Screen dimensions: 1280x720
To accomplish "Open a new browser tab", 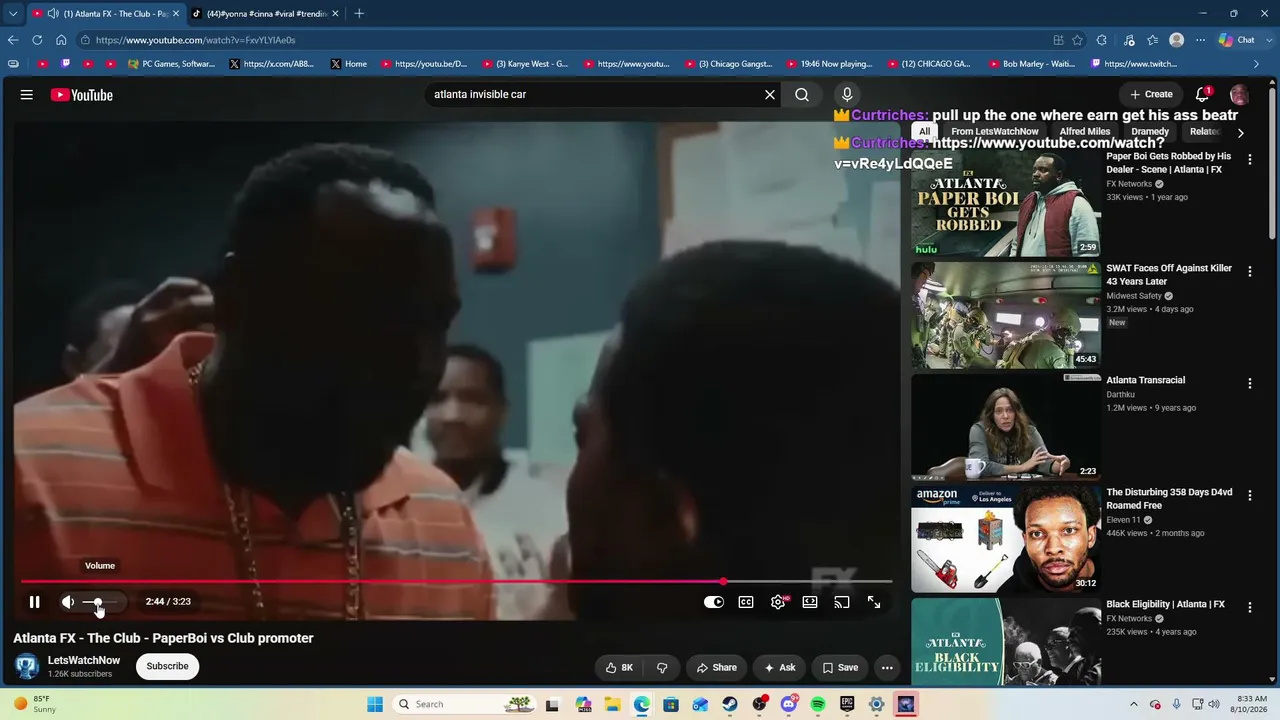I will pyautogui.click(x=359, y=14).
